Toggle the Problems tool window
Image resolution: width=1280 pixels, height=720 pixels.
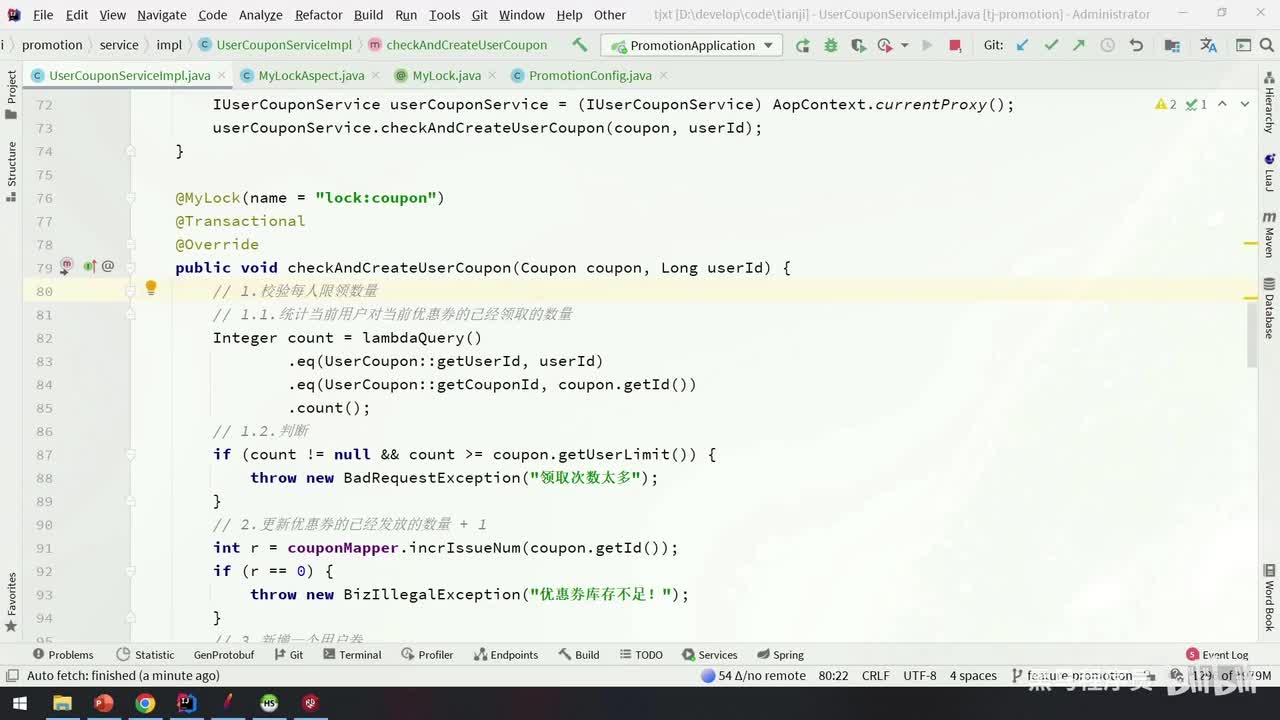coord(63,655)
